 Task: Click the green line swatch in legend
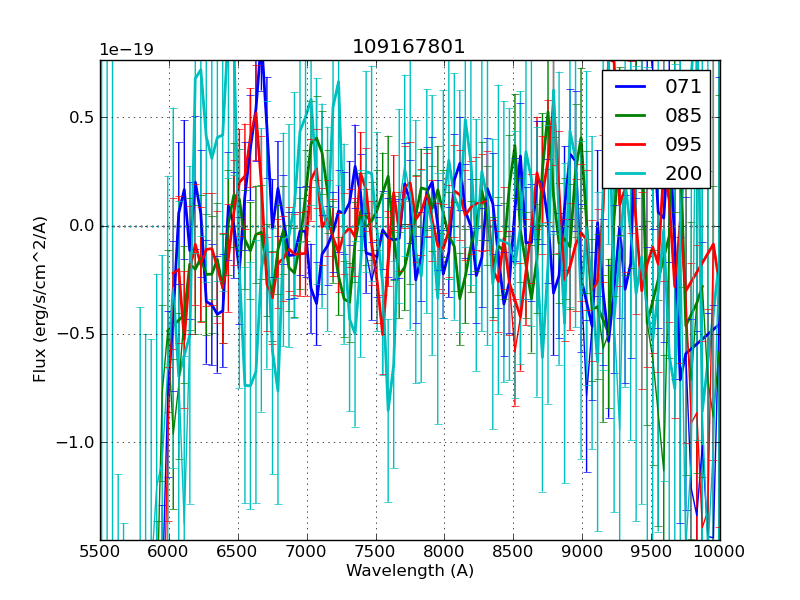pos(631,116)
